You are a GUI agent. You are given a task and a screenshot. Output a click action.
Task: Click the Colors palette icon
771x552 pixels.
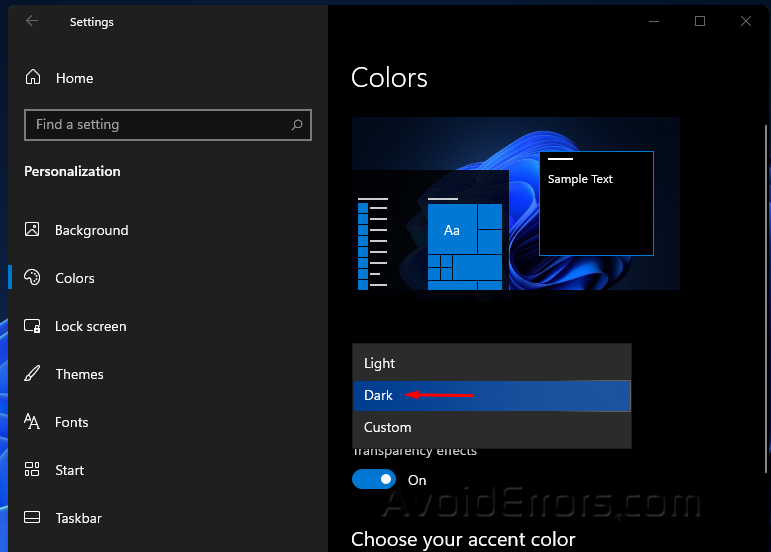32,277
